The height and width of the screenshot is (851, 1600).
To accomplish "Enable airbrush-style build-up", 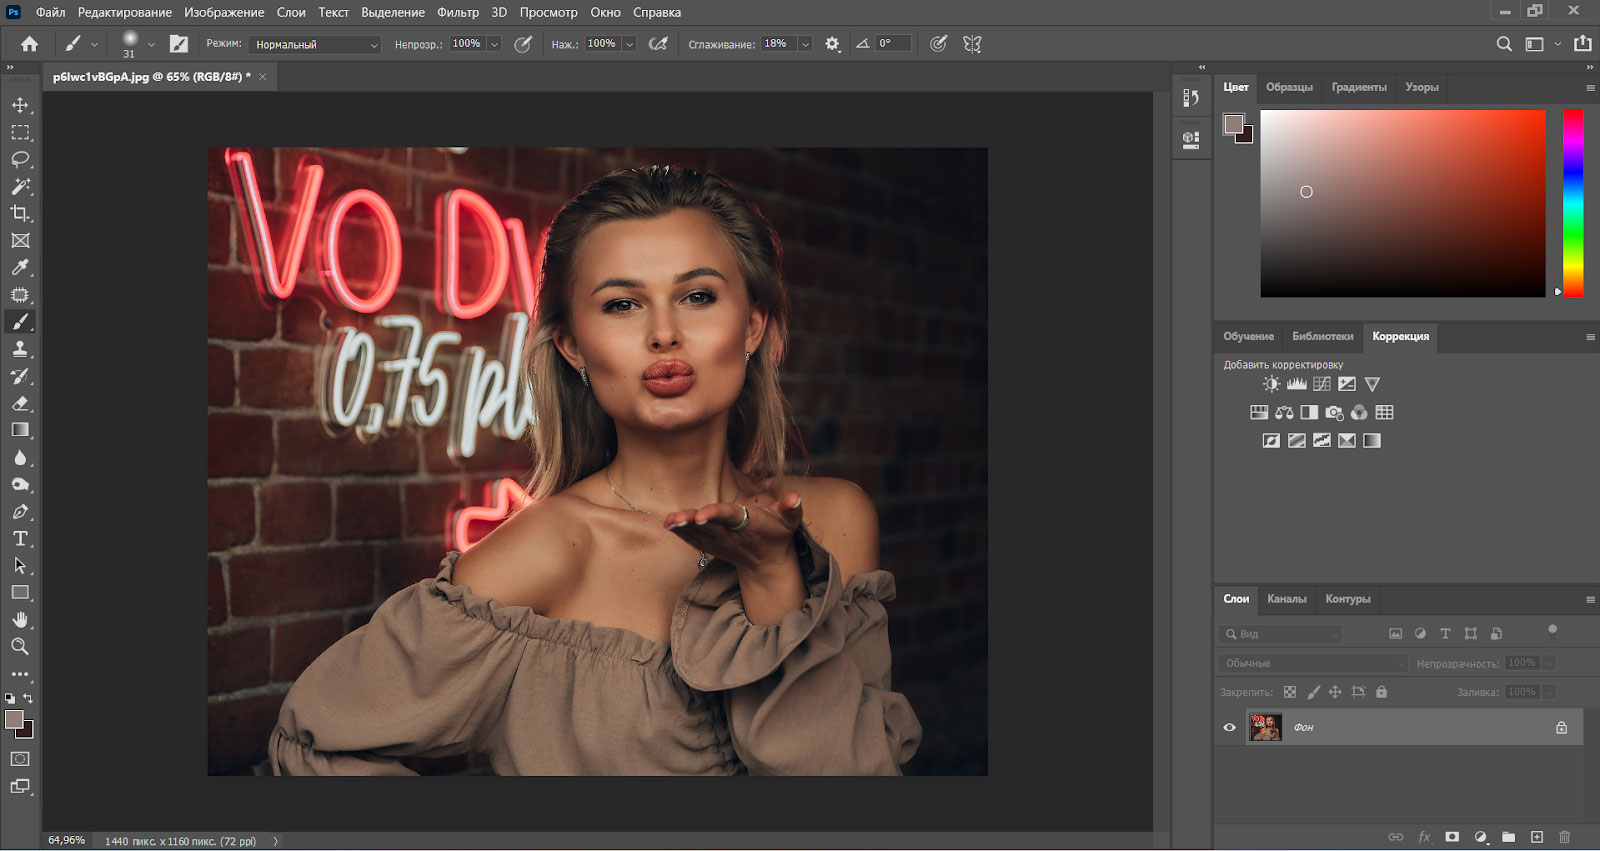I will click(658, 44).
